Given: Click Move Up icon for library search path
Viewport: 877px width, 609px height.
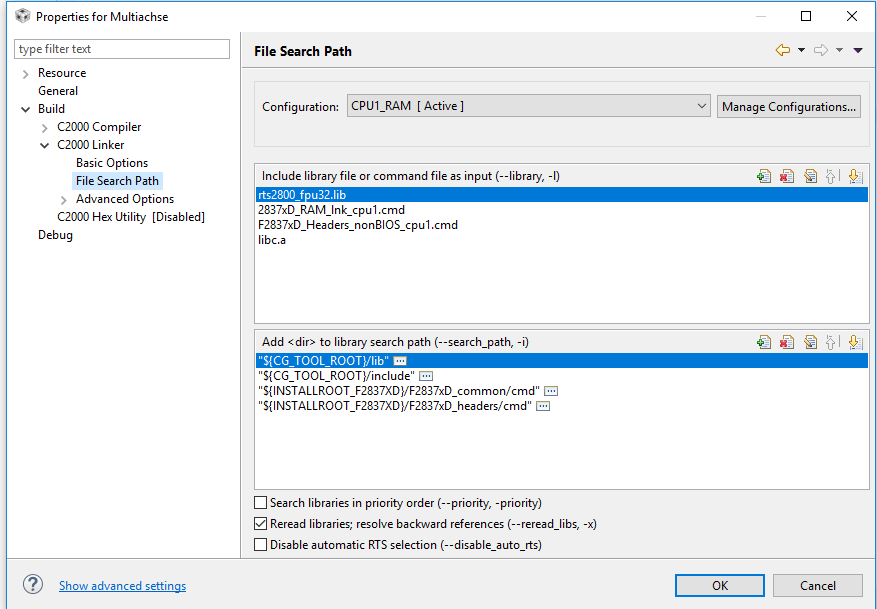Looking at the screenshot, I should (832, 343).
